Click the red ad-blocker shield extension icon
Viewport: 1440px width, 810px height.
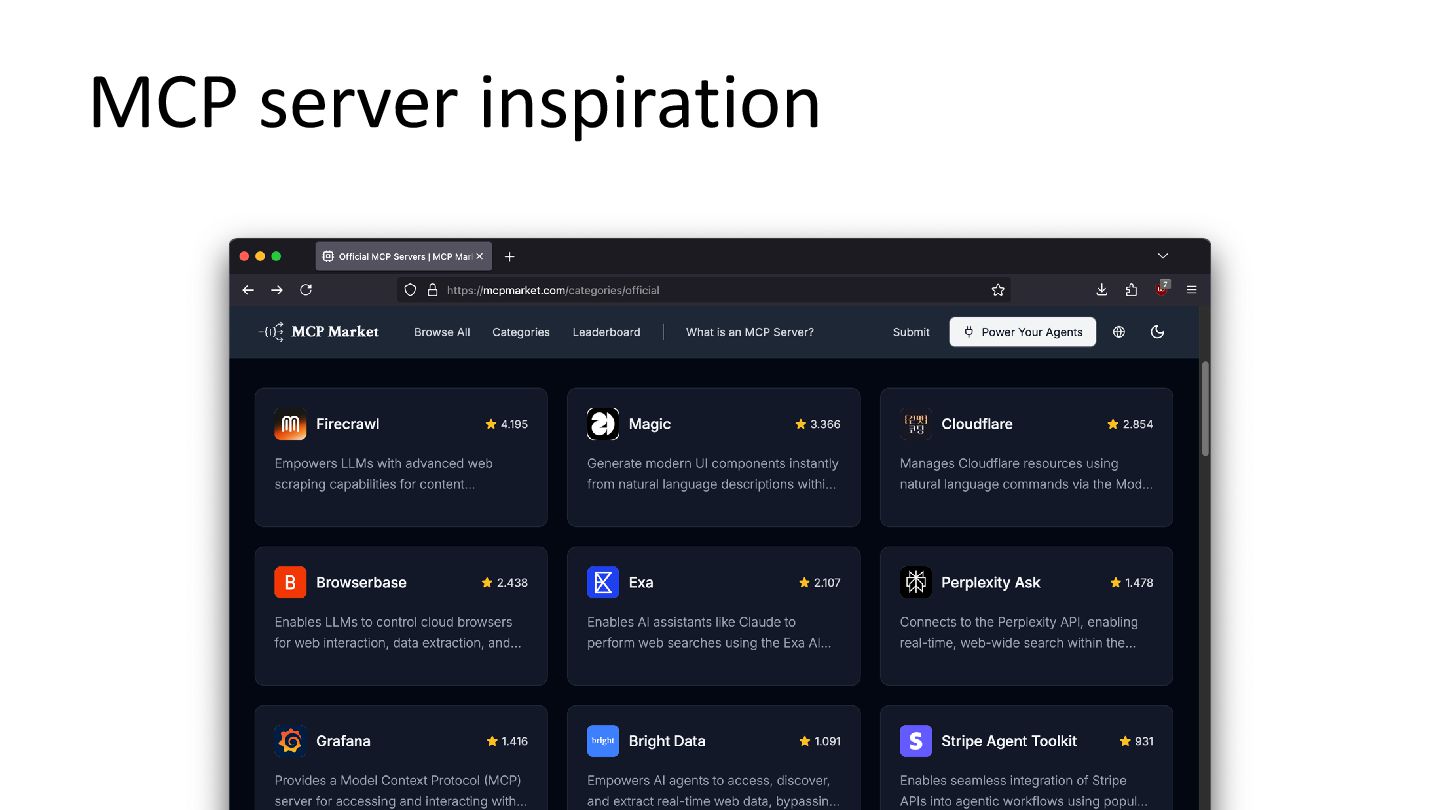(x=1162, y=288)
